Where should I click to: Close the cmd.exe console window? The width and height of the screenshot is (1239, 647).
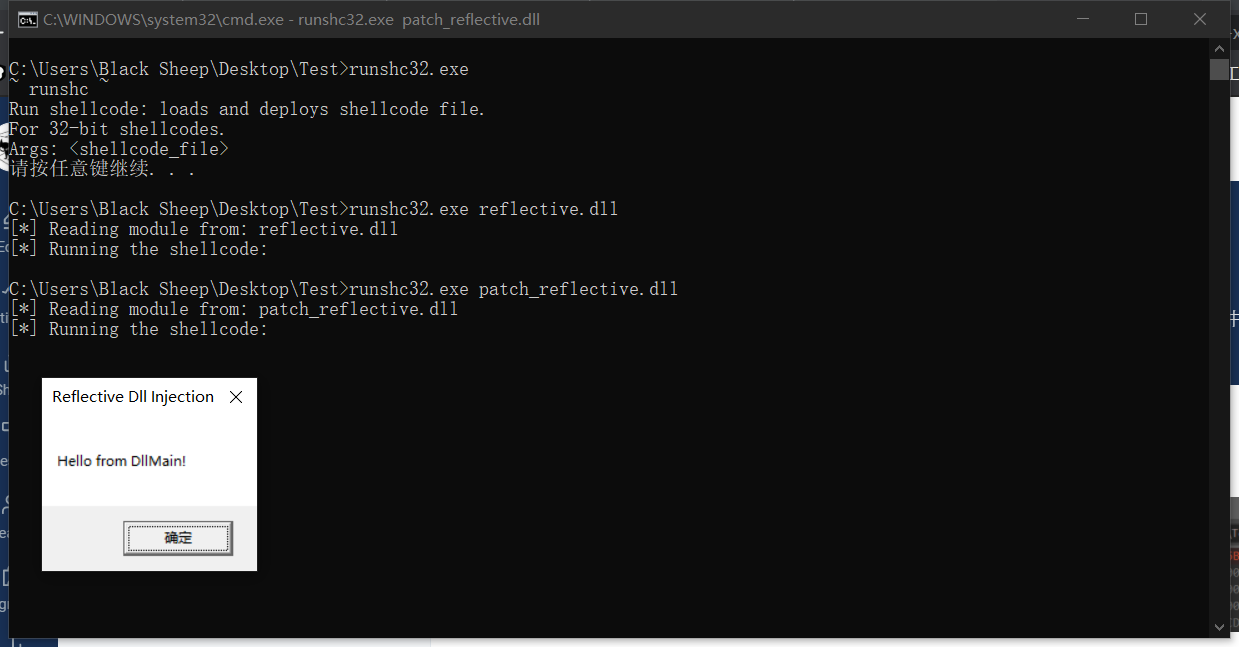pyautogui.click(x=1200, y=19)
